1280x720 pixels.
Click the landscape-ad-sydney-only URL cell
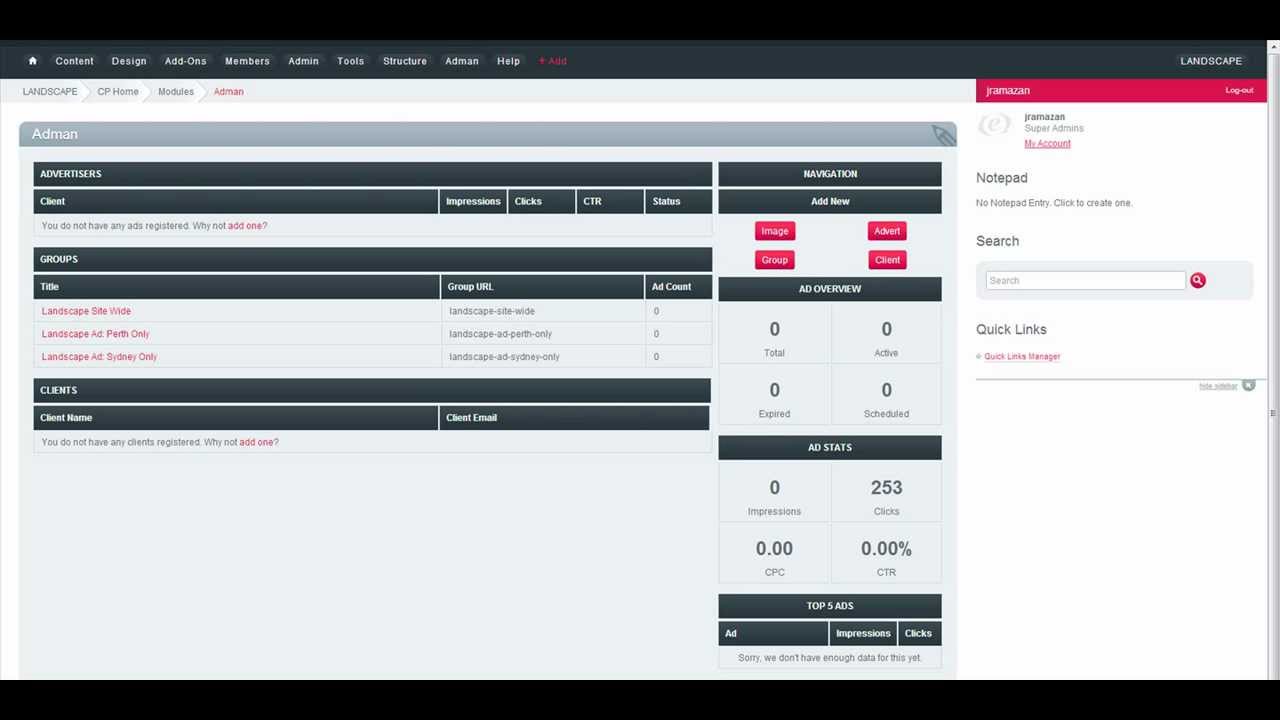[x=543, y=357]
